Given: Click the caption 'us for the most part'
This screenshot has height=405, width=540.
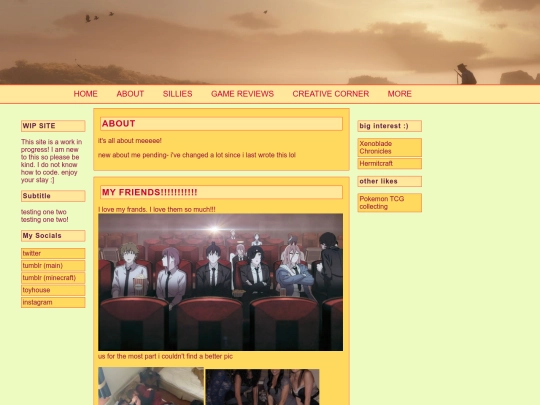Looking at the screenshot, I should 165,356.
